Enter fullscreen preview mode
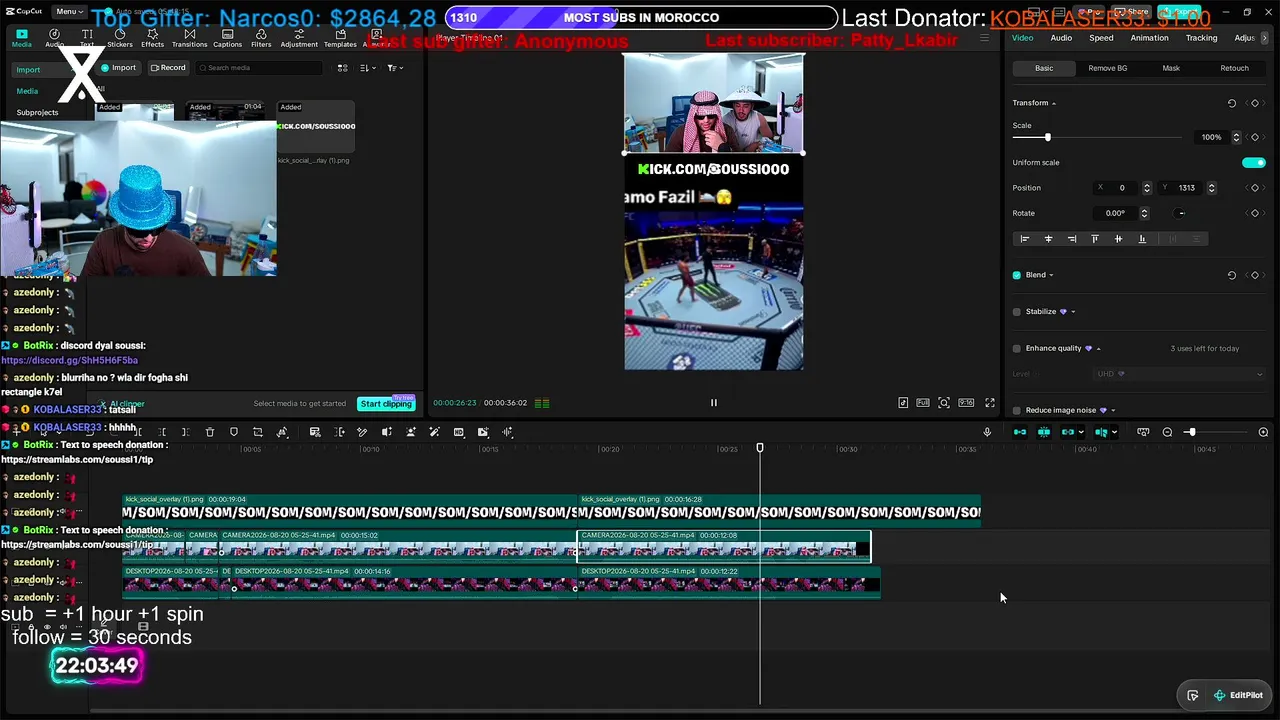Viewport: 1280px width, 720px height. (x=990, y=403)
